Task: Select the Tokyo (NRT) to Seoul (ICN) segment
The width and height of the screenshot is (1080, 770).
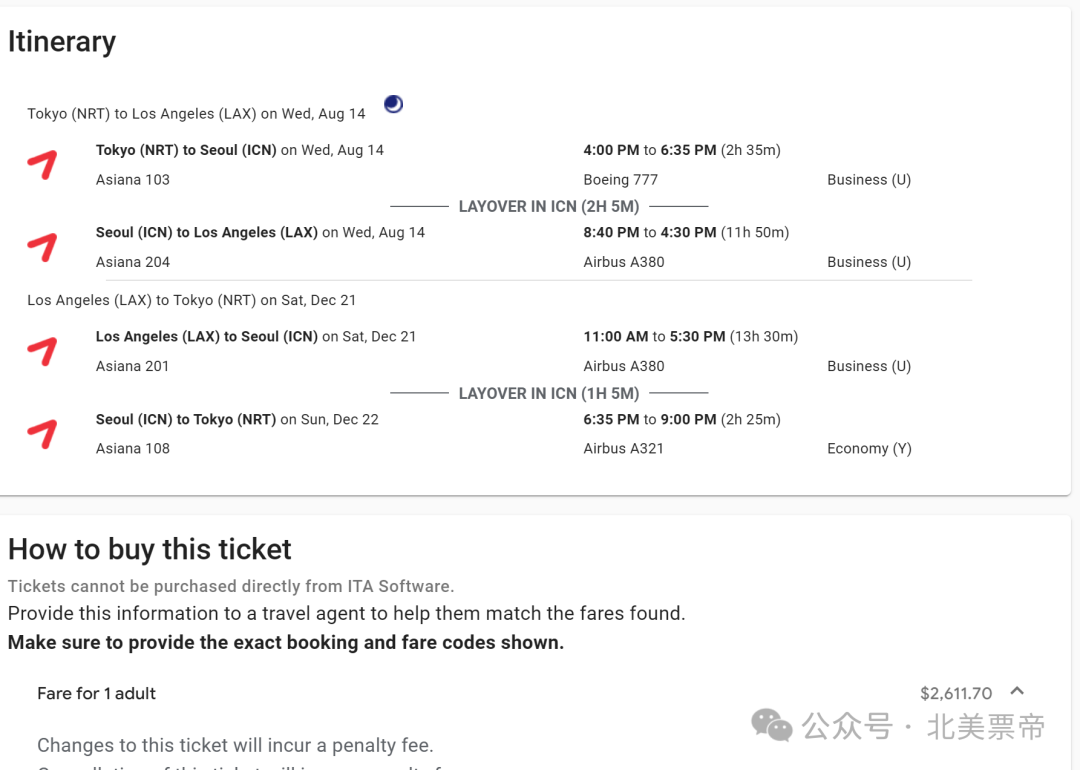Action: point(186,150)
